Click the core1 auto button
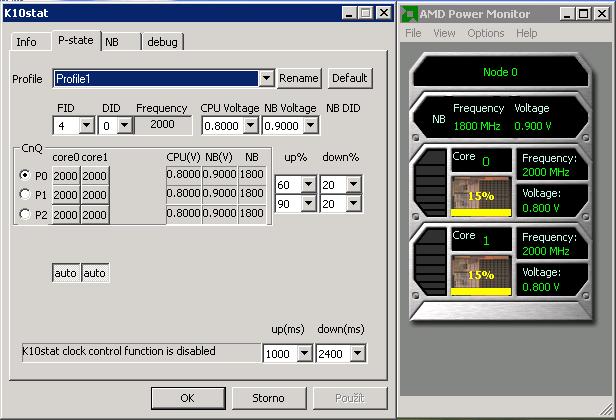616x420 pixels. click(x=95, y=273)
